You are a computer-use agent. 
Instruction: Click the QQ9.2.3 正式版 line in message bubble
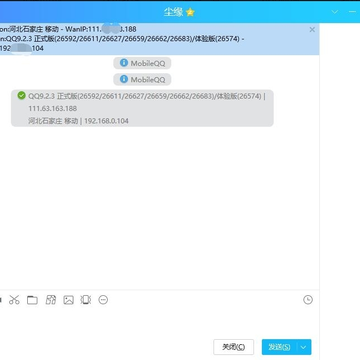147,96
